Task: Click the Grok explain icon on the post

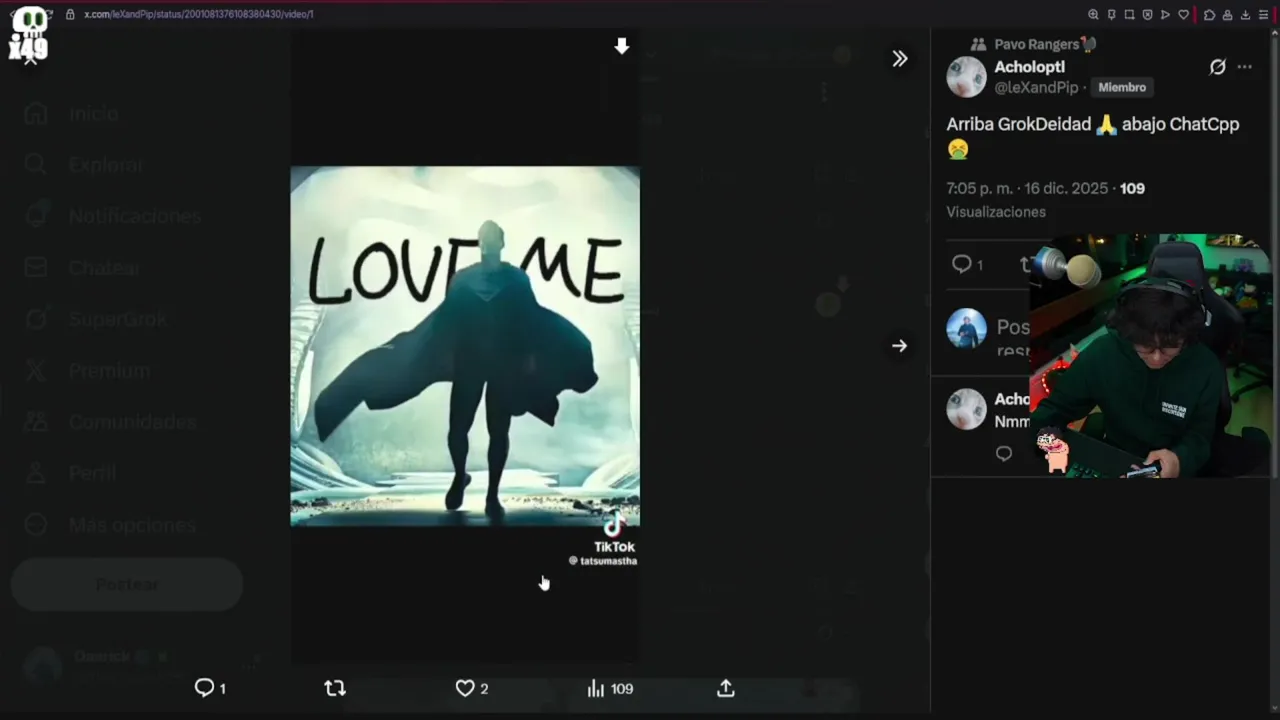Action: 1217,67
